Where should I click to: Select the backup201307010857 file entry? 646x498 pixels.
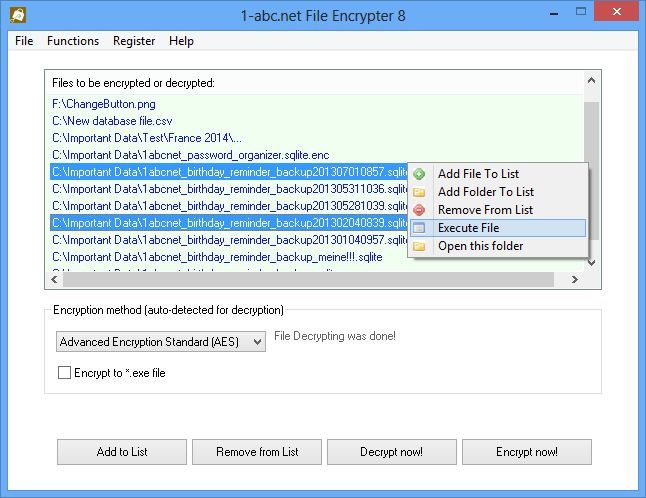(x=229, y=172)
